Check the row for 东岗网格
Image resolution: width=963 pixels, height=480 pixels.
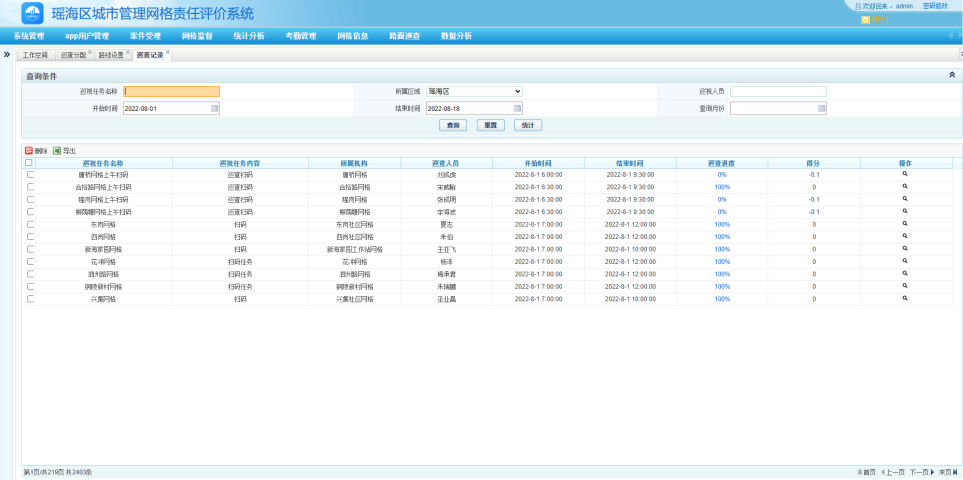coord(30,224)
